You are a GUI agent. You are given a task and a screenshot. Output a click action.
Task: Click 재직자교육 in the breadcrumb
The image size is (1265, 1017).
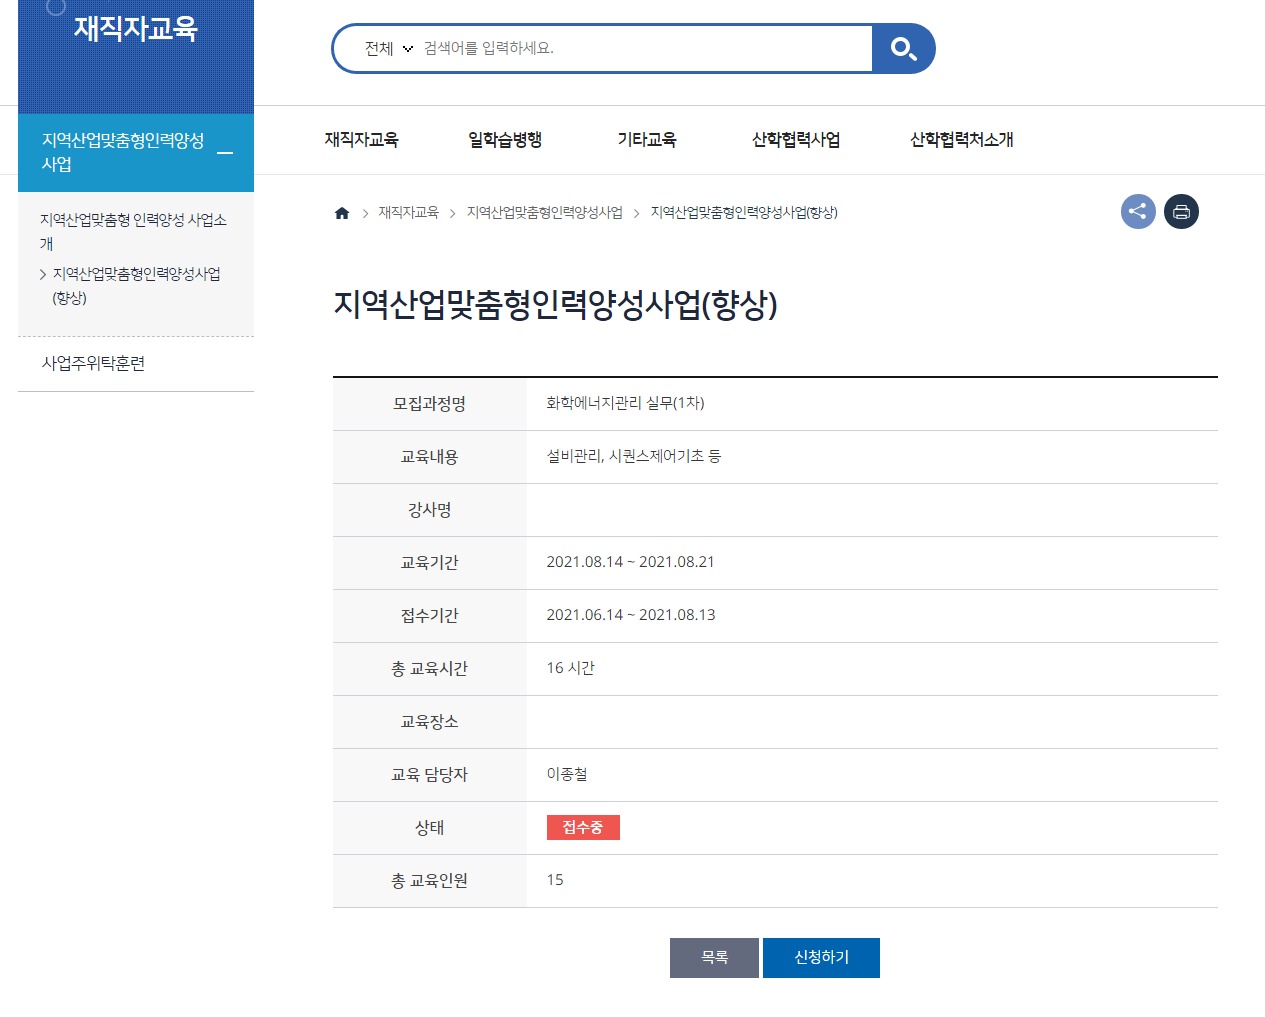point(408,213)
